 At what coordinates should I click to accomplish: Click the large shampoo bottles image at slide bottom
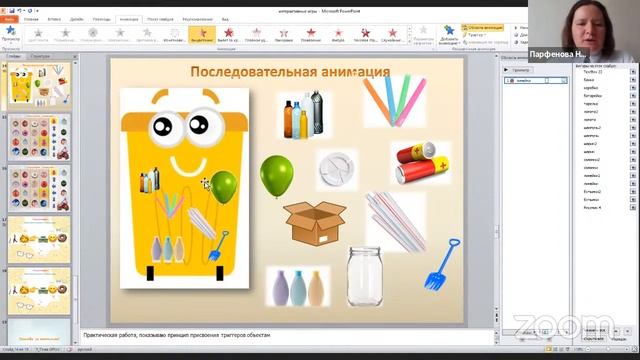(298, 287)
